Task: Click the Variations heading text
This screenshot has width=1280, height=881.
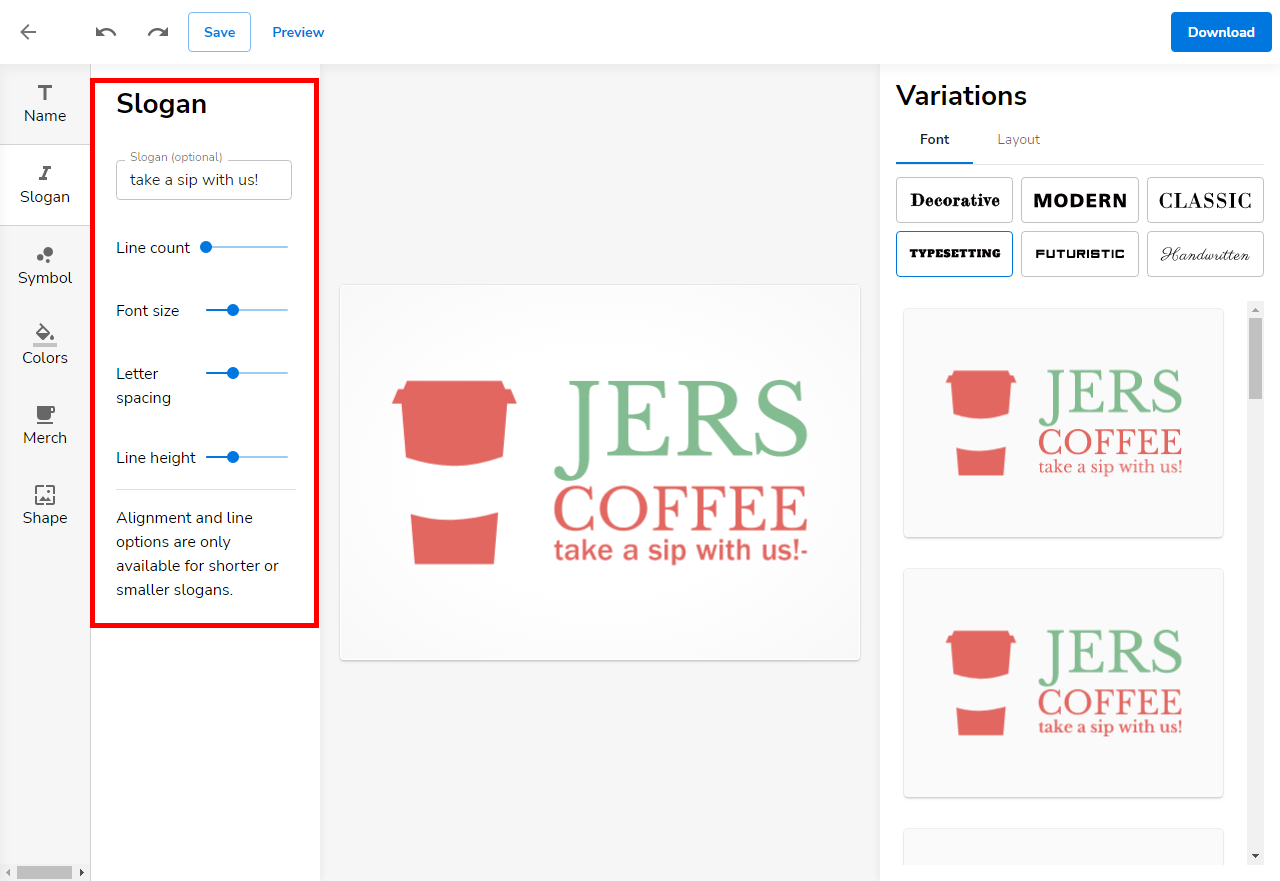Action: [x=961, y=96]
